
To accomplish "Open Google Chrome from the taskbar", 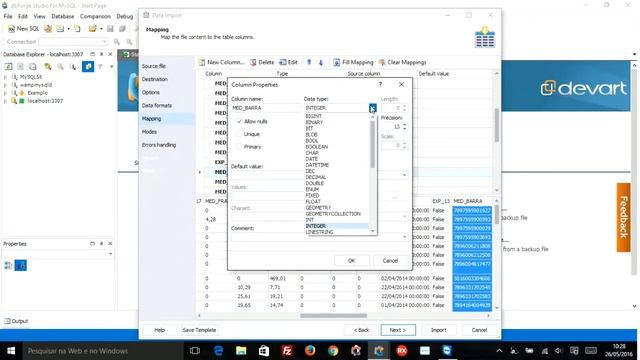I will click(333, 351).
